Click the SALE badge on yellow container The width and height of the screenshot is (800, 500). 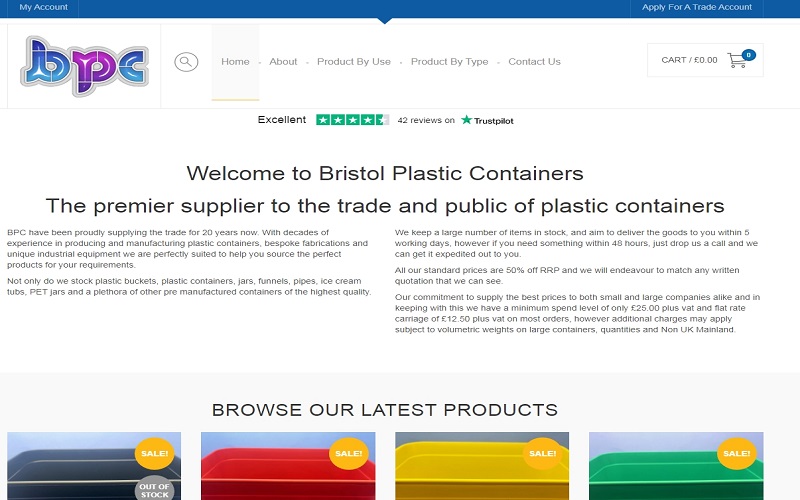click(542, 453)
